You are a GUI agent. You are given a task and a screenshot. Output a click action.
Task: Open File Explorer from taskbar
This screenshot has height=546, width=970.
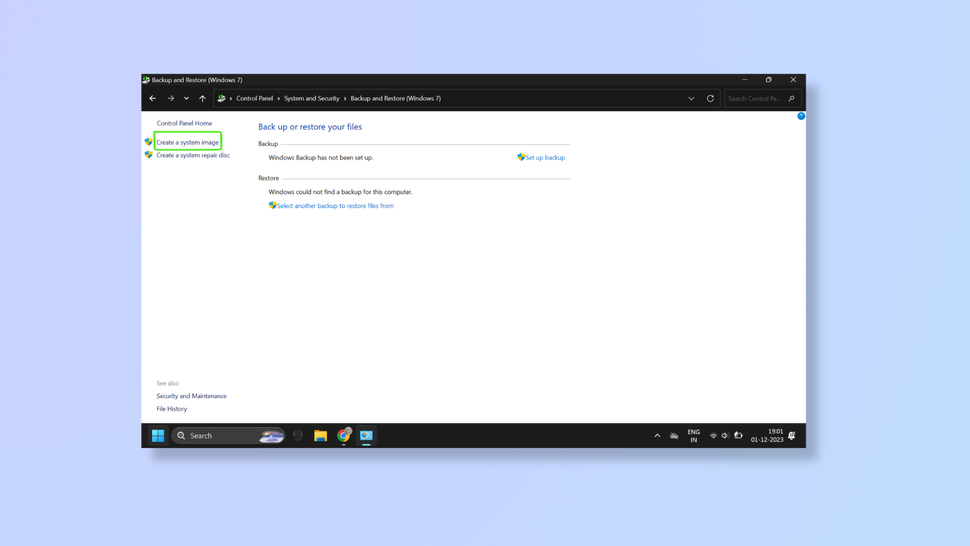point(320,435)
